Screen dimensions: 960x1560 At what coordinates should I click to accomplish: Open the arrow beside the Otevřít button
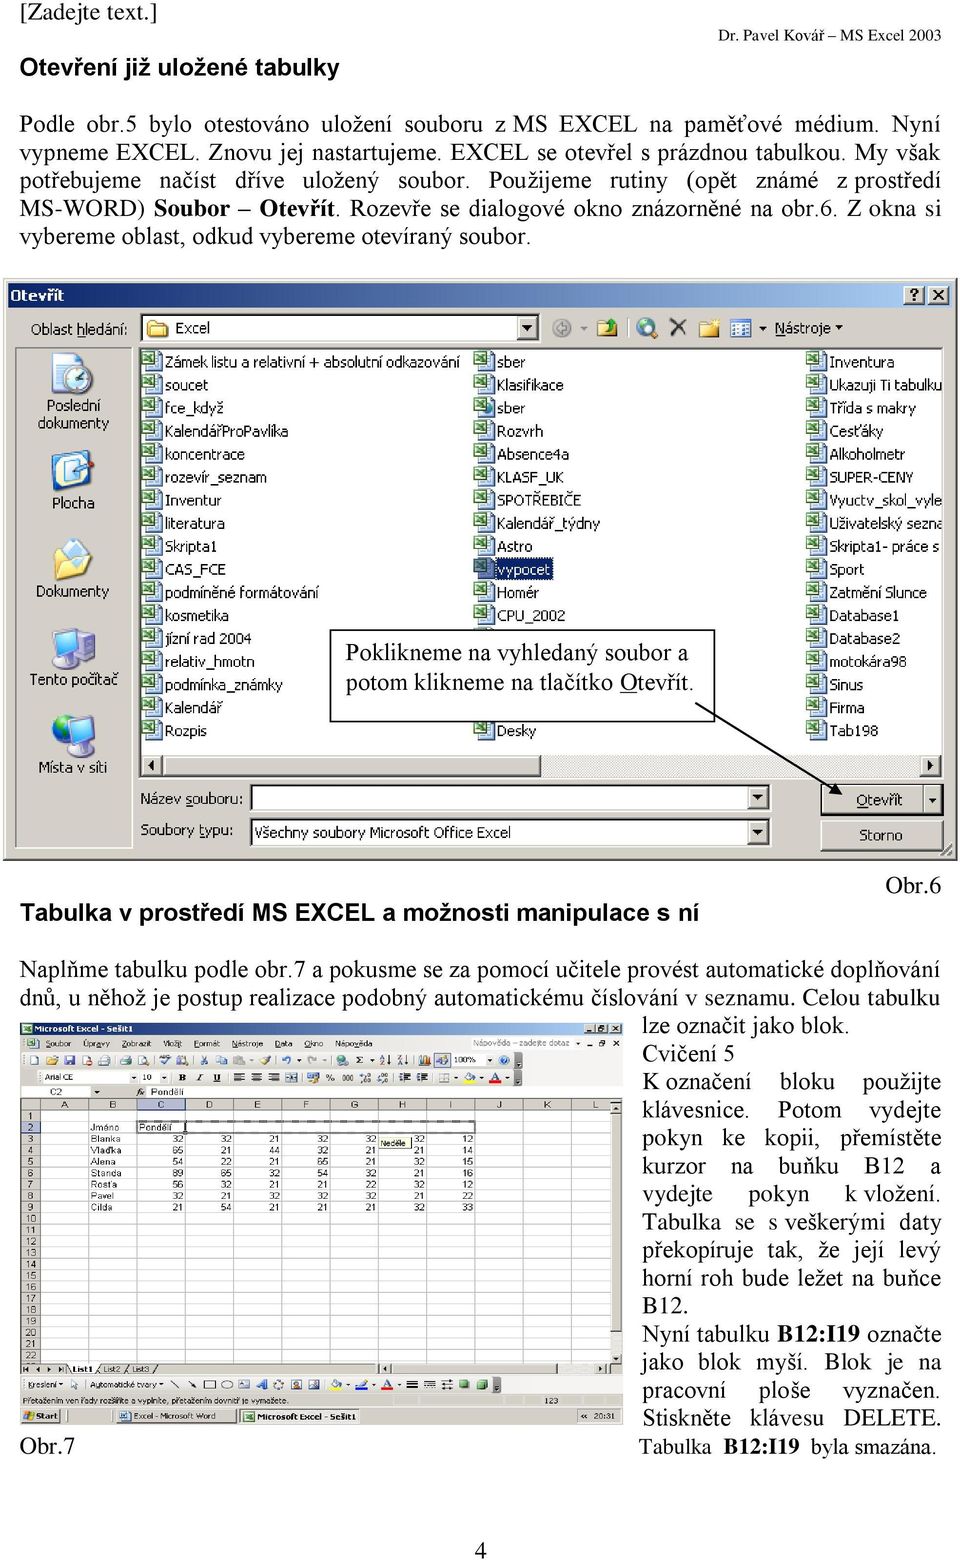pos(933,799)
